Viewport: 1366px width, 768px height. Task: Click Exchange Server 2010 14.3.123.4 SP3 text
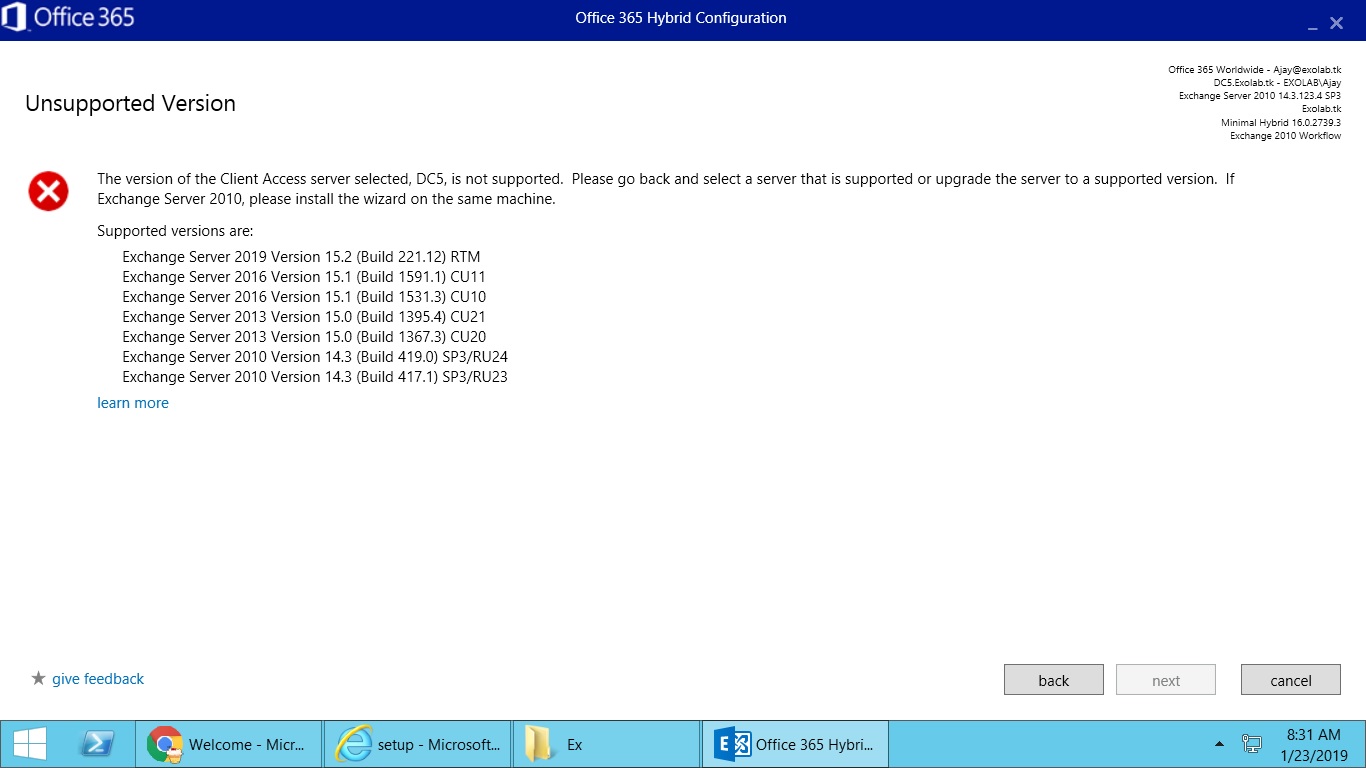pyautogui.click(x=1260, y=96)
